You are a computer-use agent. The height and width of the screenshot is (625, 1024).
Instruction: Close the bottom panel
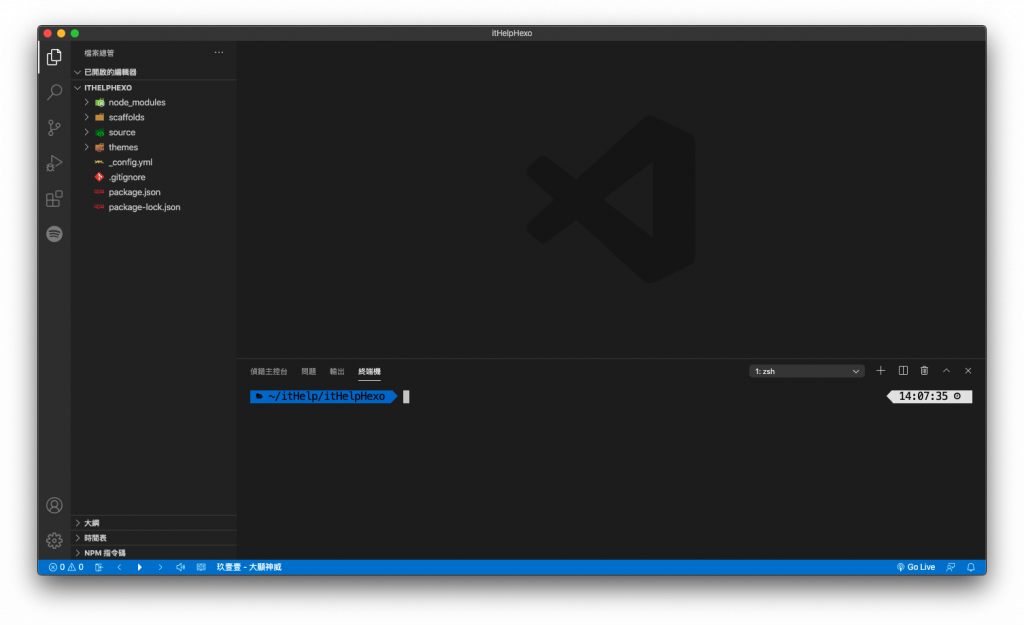click(x=968, y=370)
